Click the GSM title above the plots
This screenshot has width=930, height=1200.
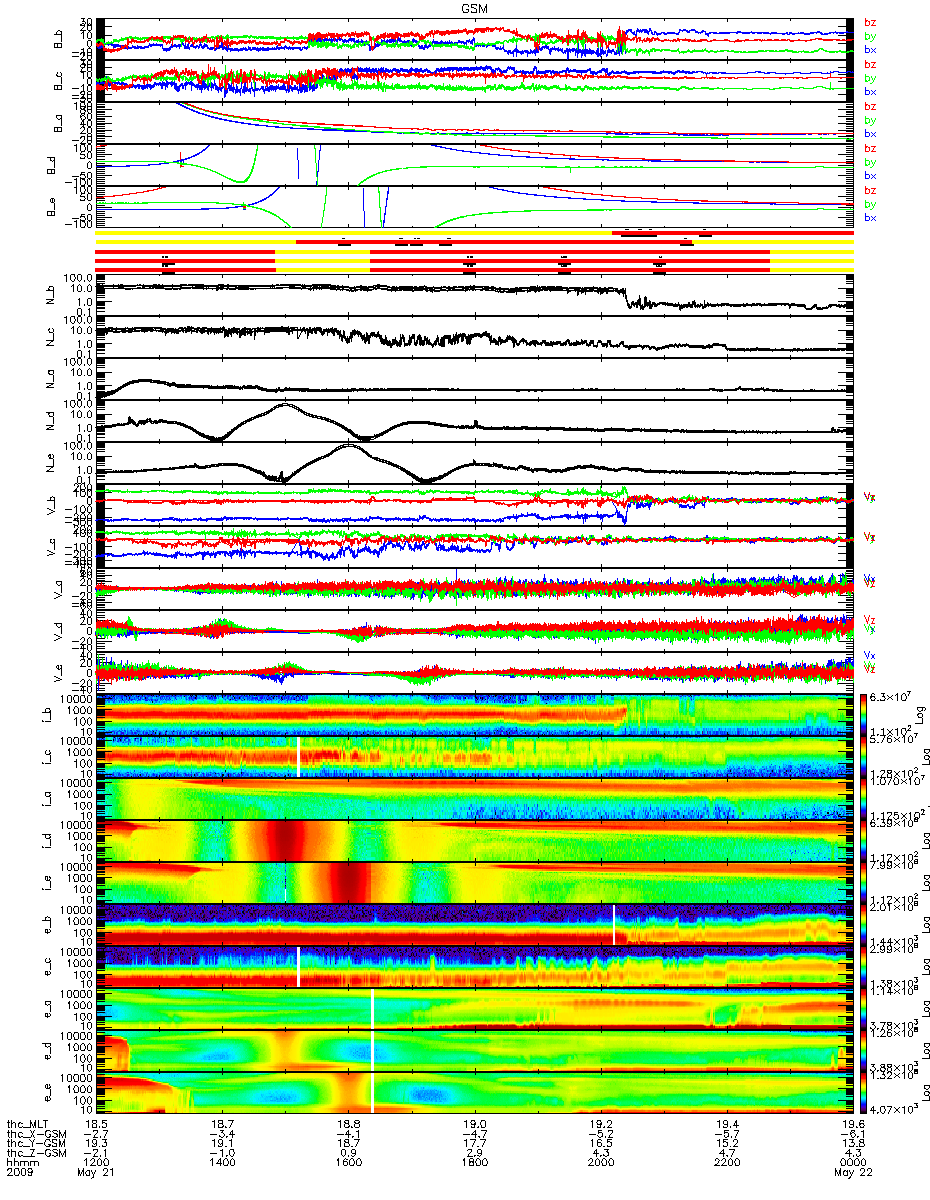[x=475, y=7]
